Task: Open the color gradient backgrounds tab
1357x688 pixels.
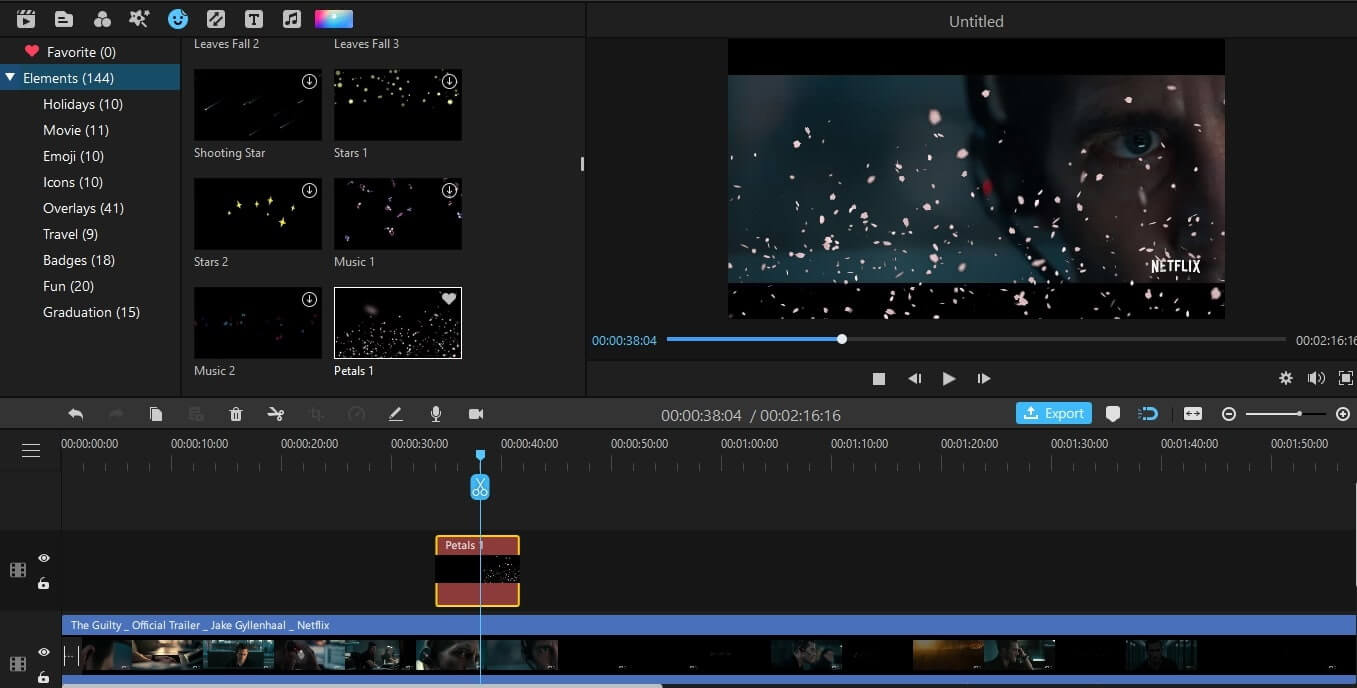Action: (333, 19)
